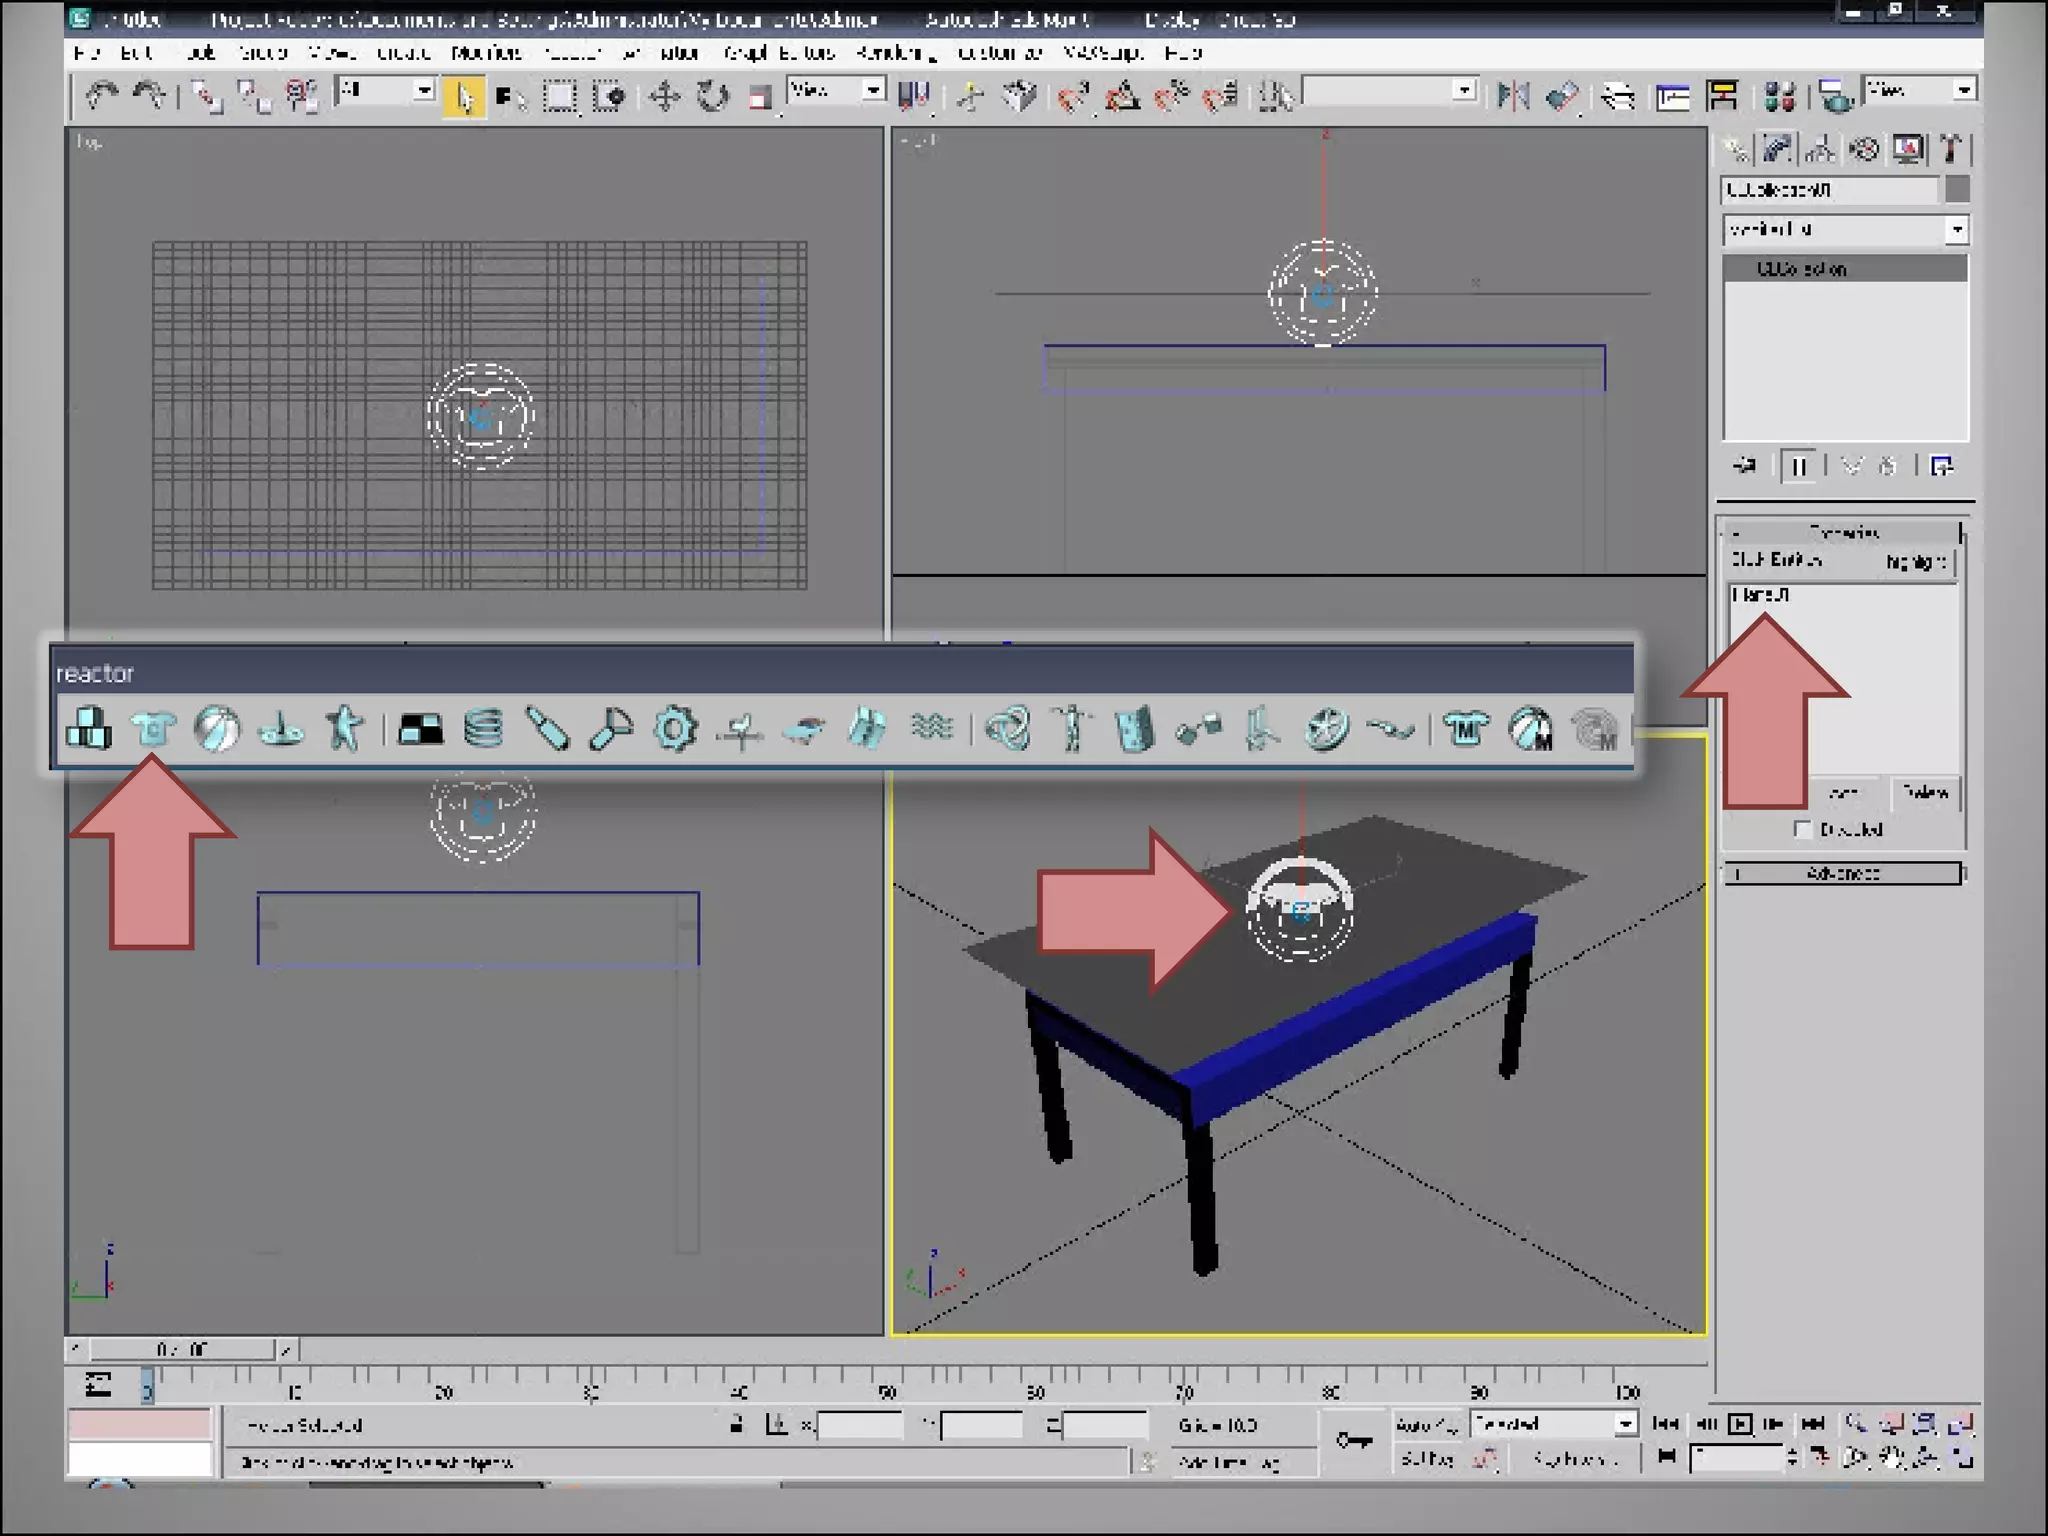The width and height of the screenshot is (2048, 1536).
Task: Click the Highlight button in Properties
Action: click(1916, 562)
